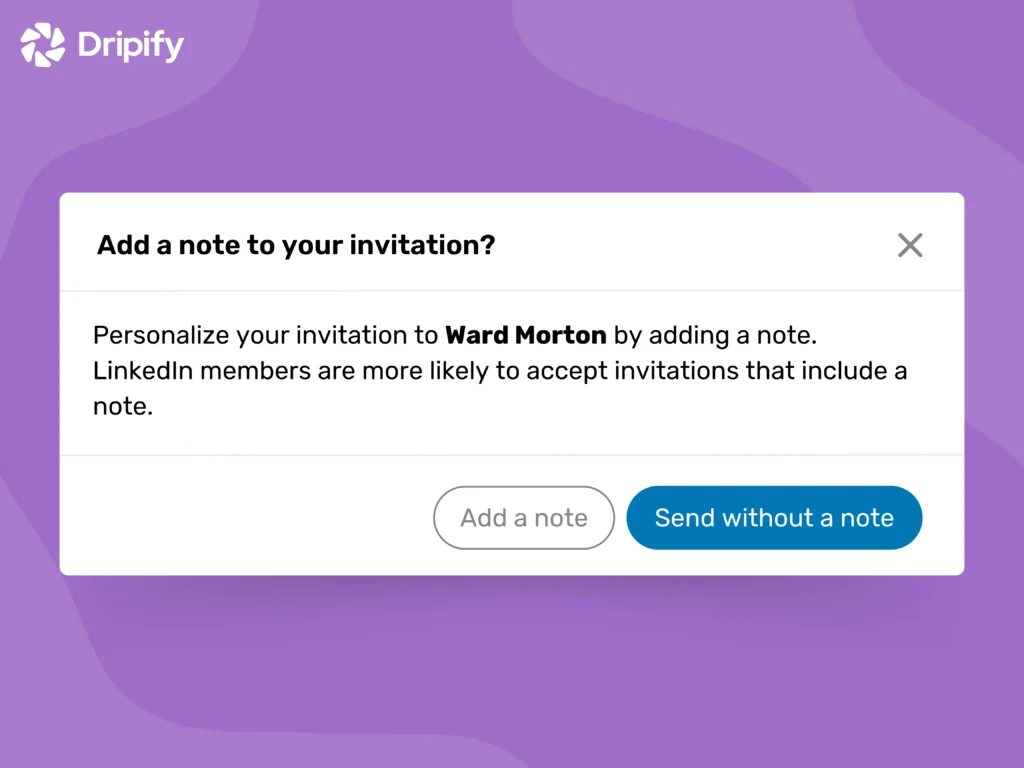Image resolution: width=1024 pixels, height=768 pixels.
Task: Click the colorful pinwheel emblem beside Dripify
Action: point(40,43)
